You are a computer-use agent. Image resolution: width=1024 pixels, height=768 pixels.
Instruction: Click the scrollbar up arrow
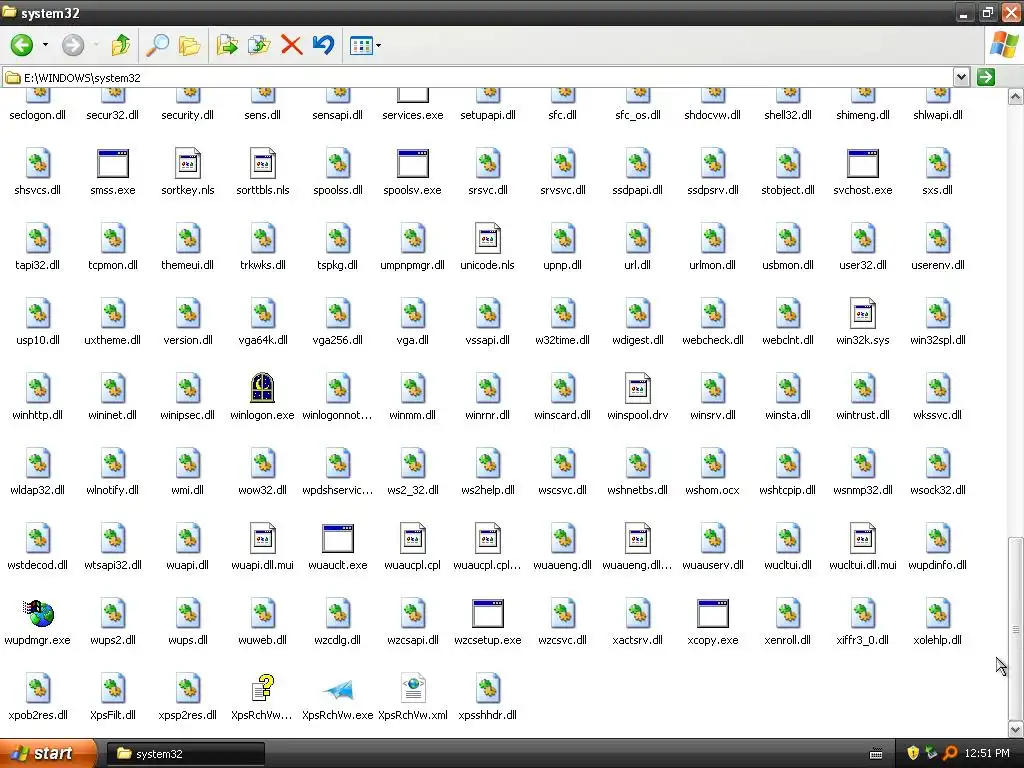1015,97
